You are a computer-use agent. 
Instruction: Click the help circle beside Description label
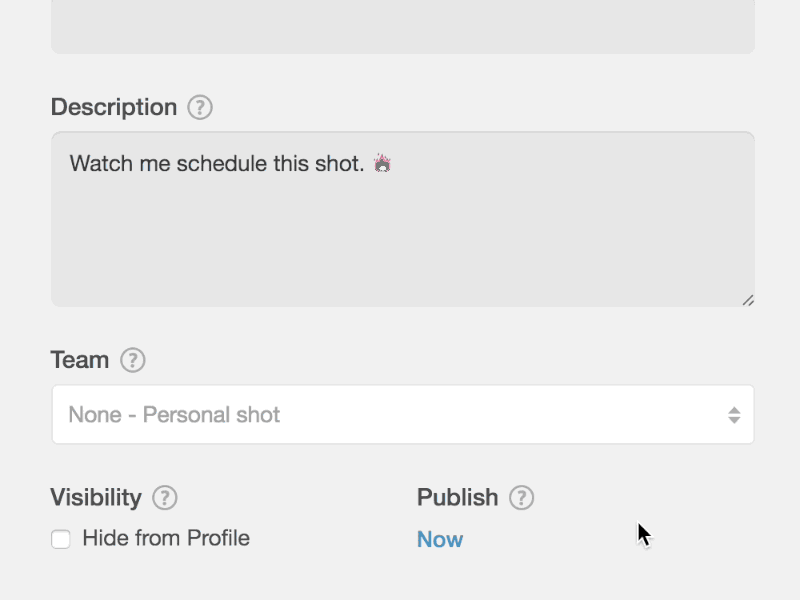coord(199,107)
